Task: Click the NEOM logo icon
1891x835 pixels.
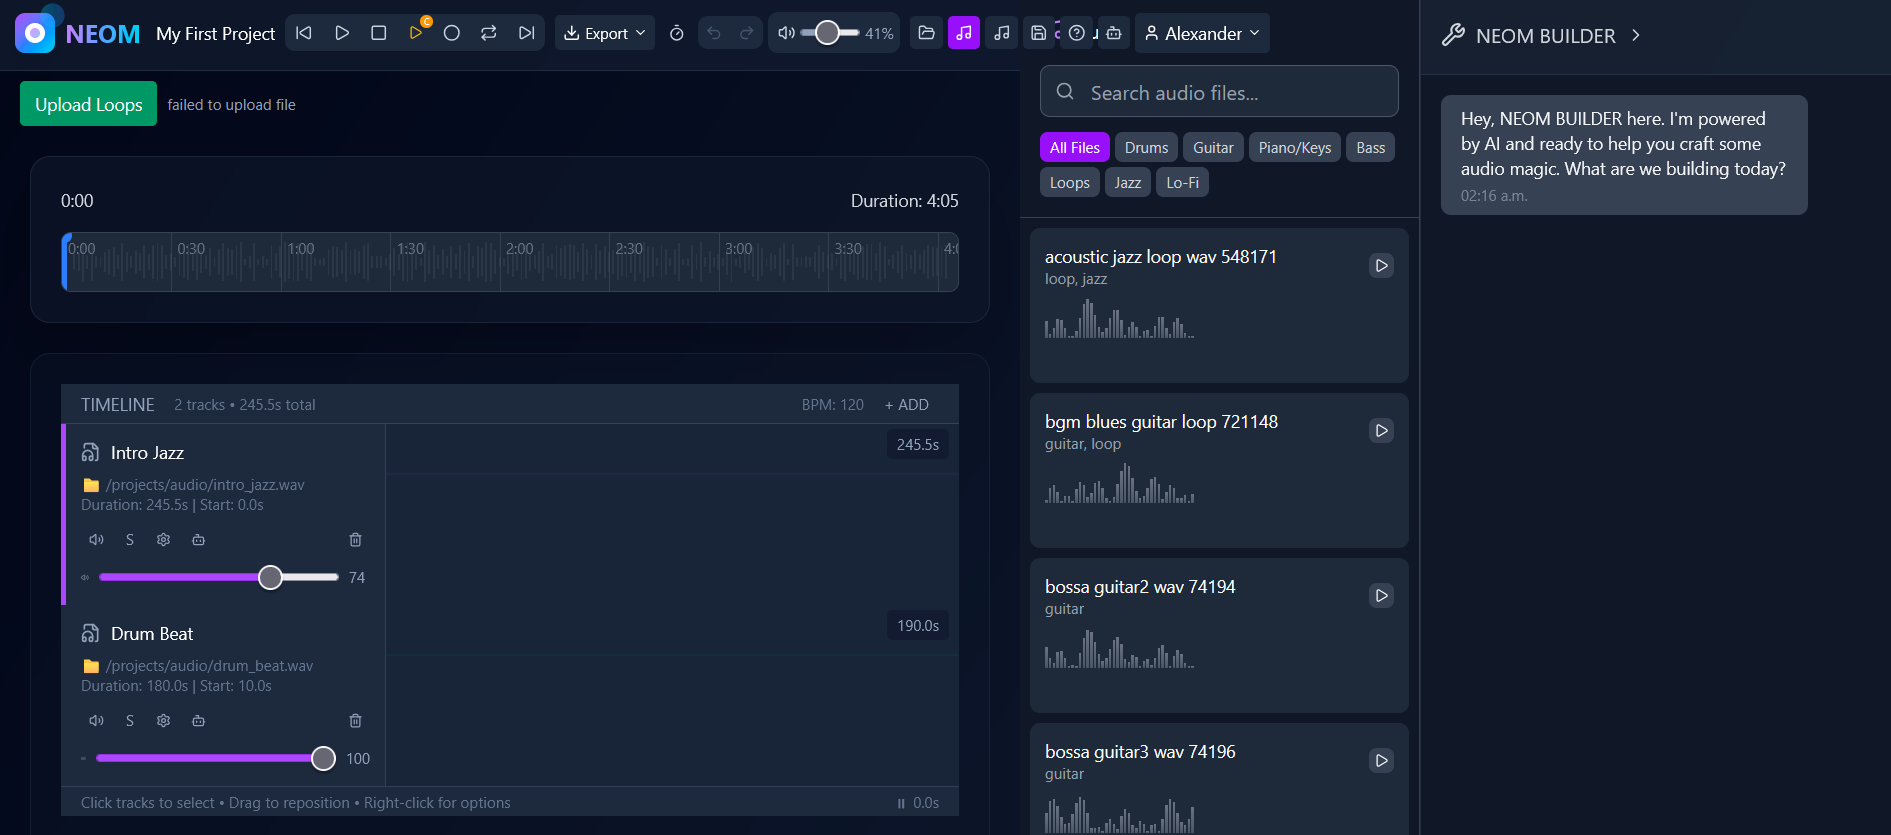Action: coord(35,33)
